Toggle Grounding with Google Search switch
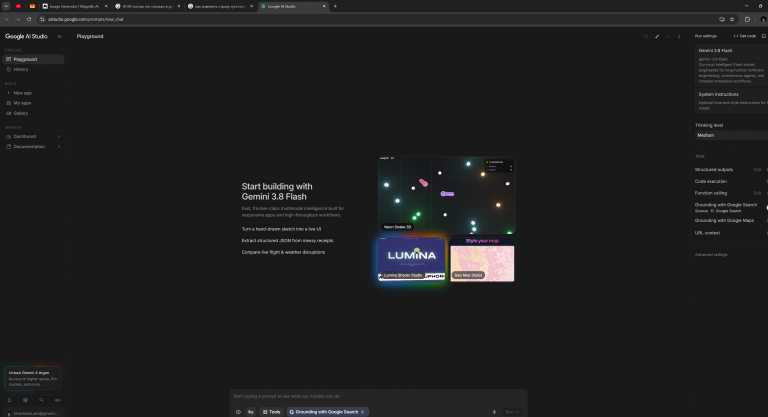Viewport: 768px width, 417px height. tap(767, 207)
